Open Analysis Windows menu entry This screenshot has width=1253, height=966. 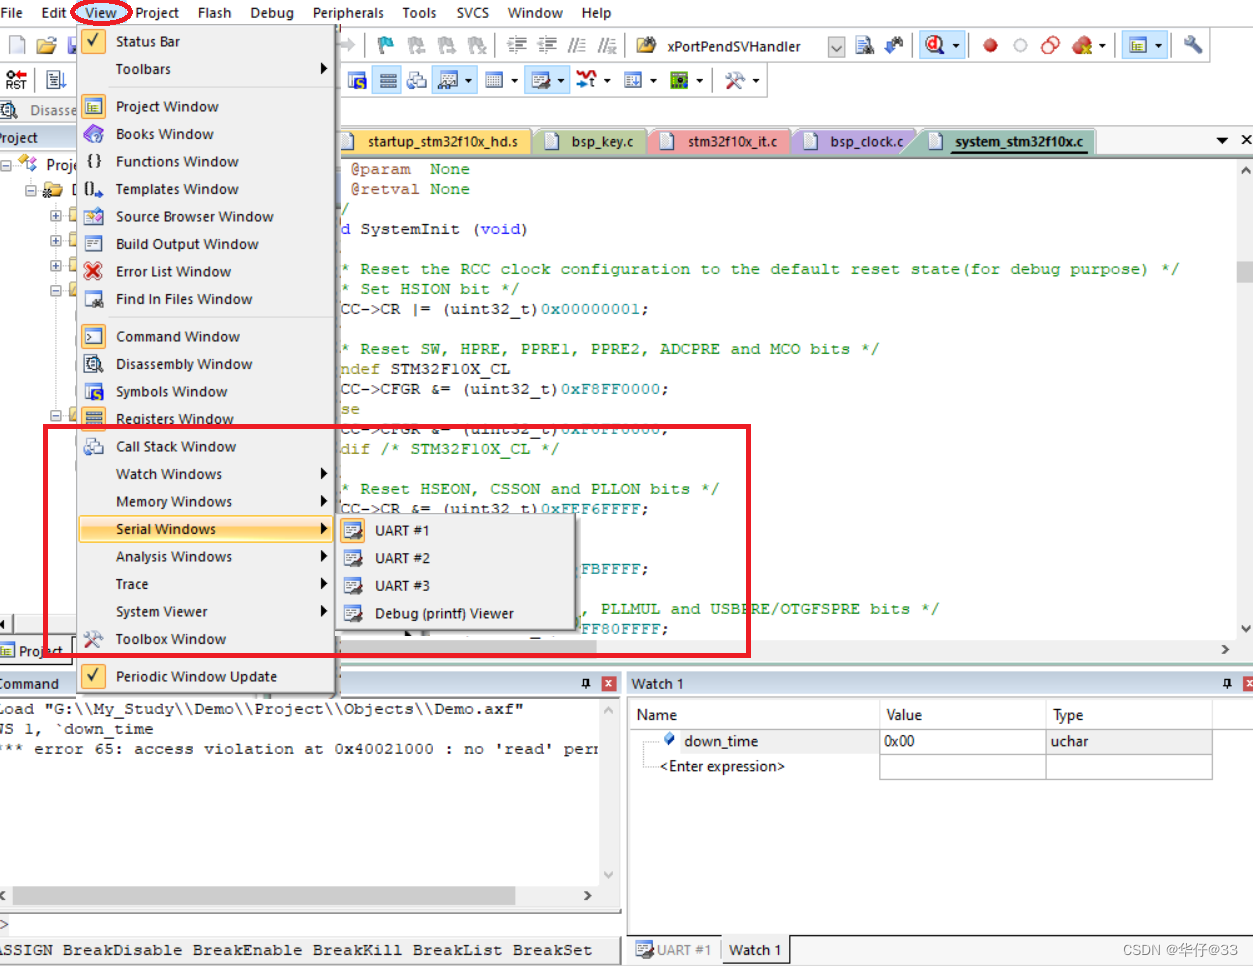click(206, 556)
